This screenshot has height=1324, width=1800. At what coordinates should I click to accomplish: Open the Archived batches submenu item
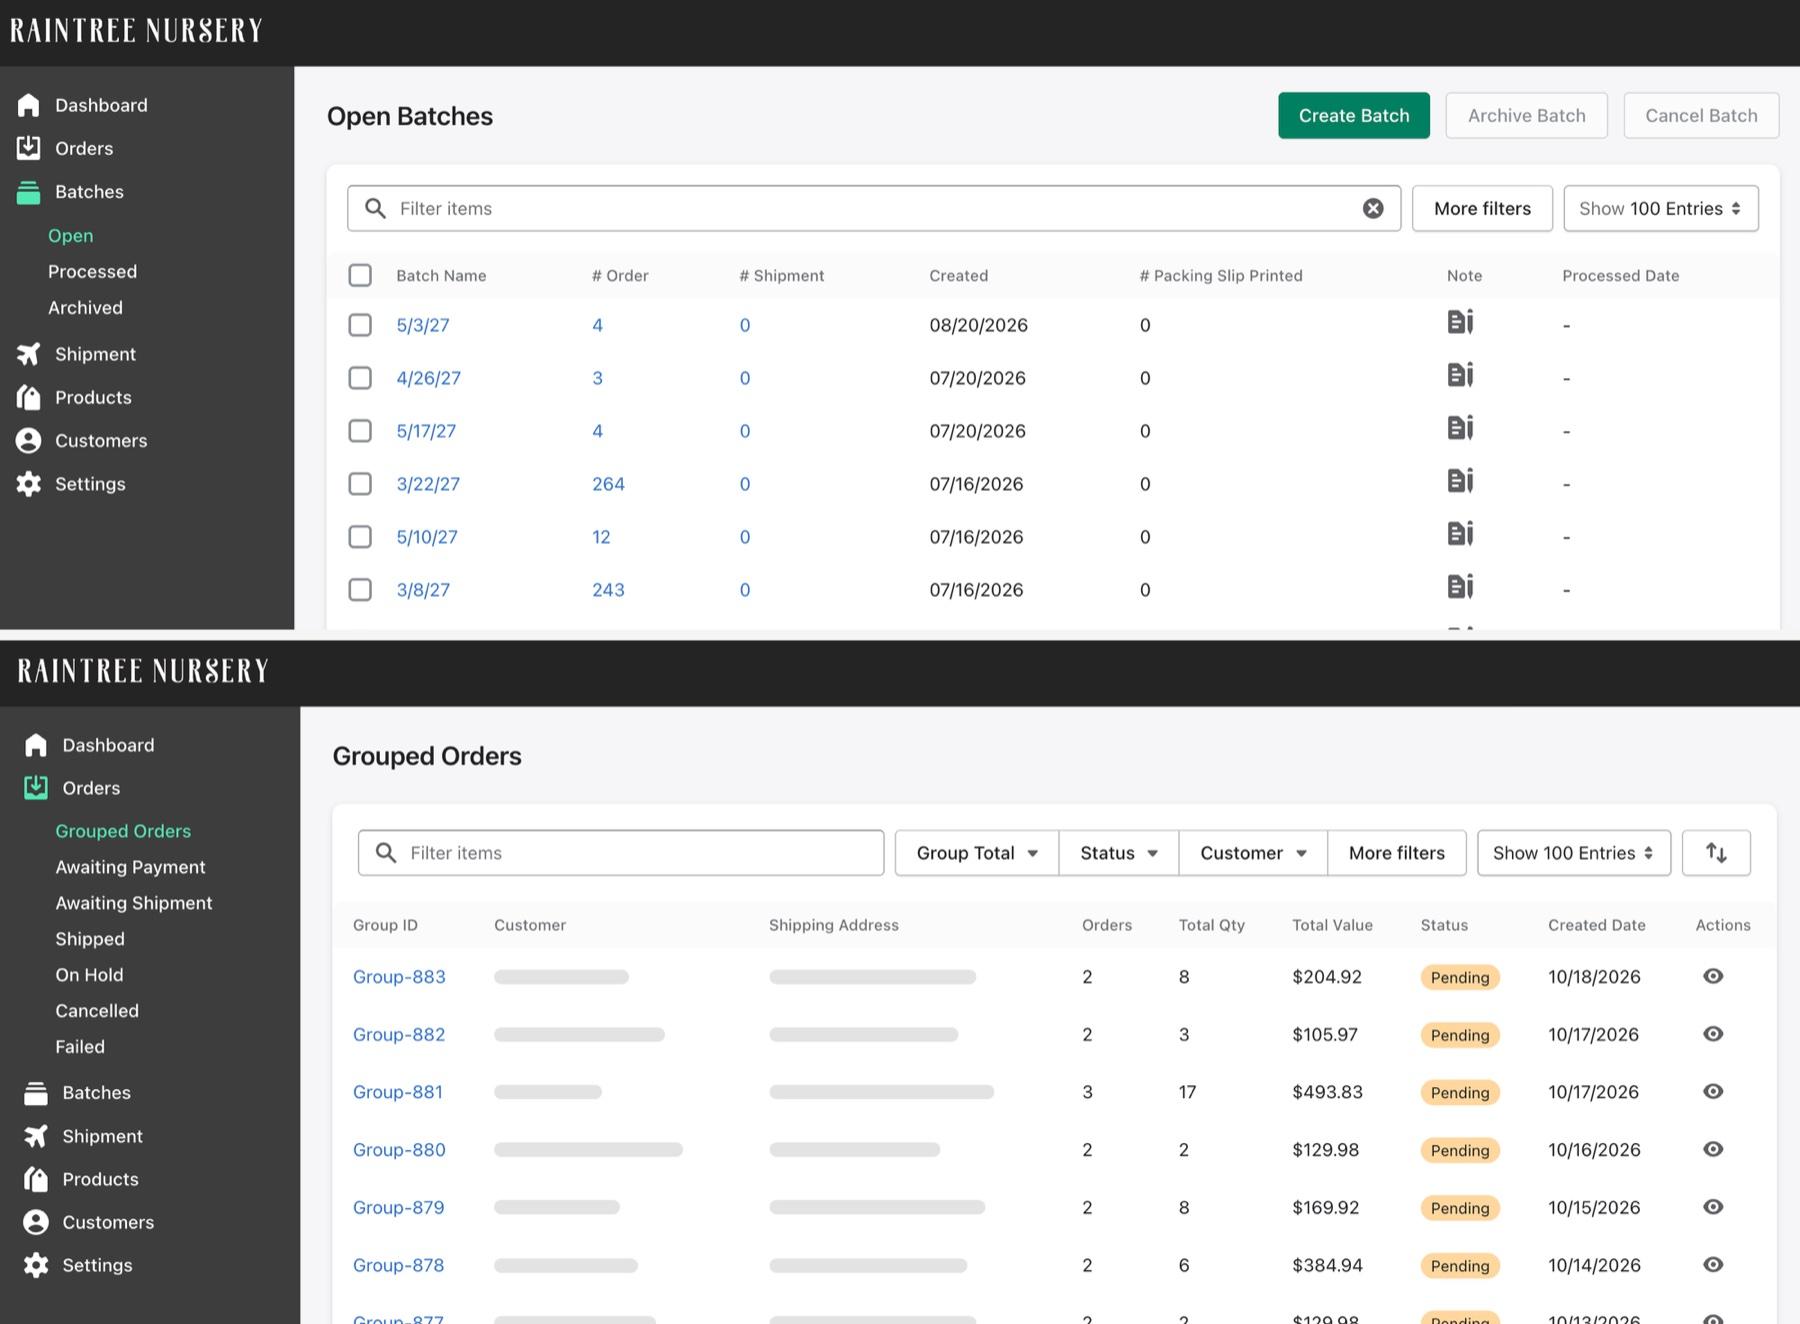pyautogui.click(x=85, y=308)
